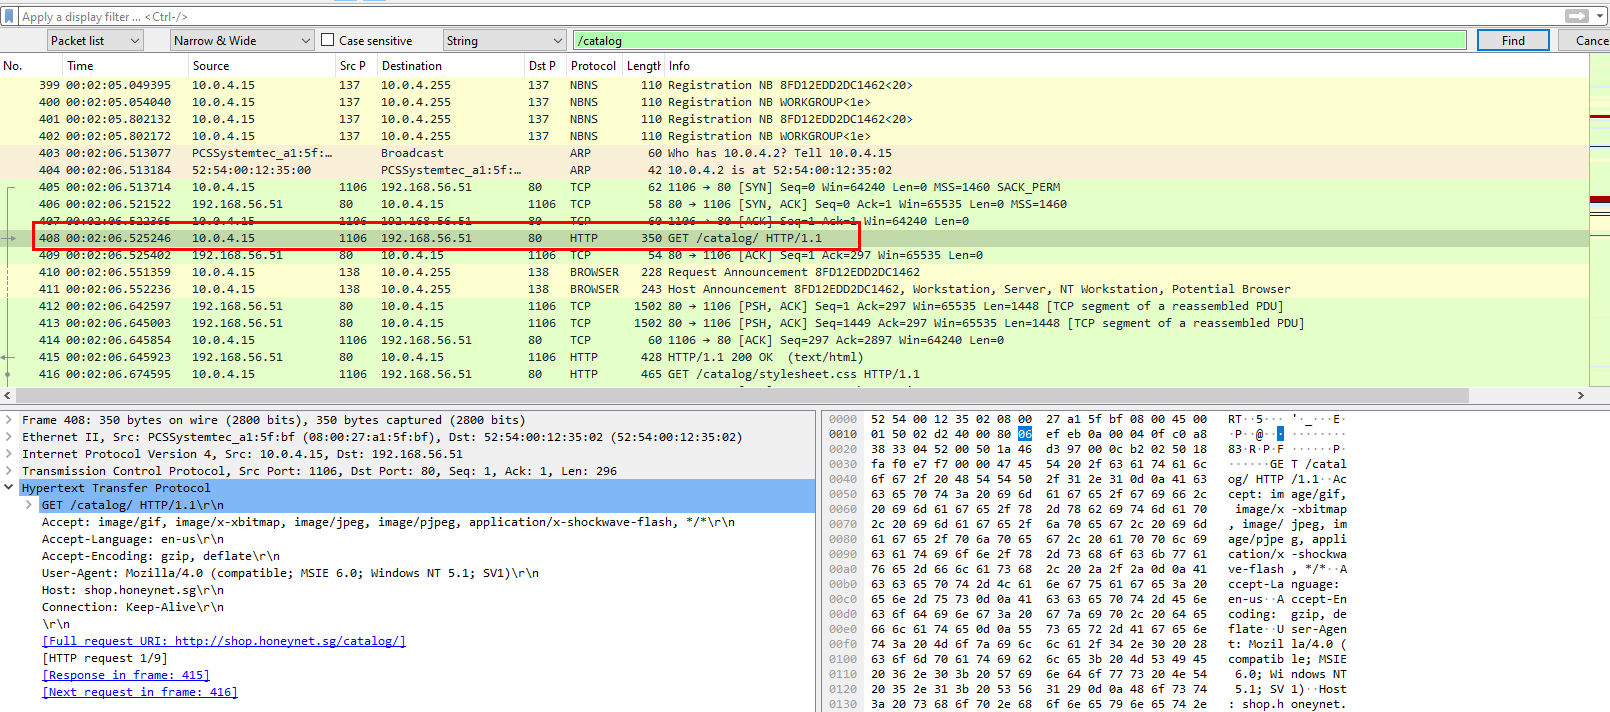Click the display filter bookmark icon
1610x712 pixels.
tap(9, 16)
